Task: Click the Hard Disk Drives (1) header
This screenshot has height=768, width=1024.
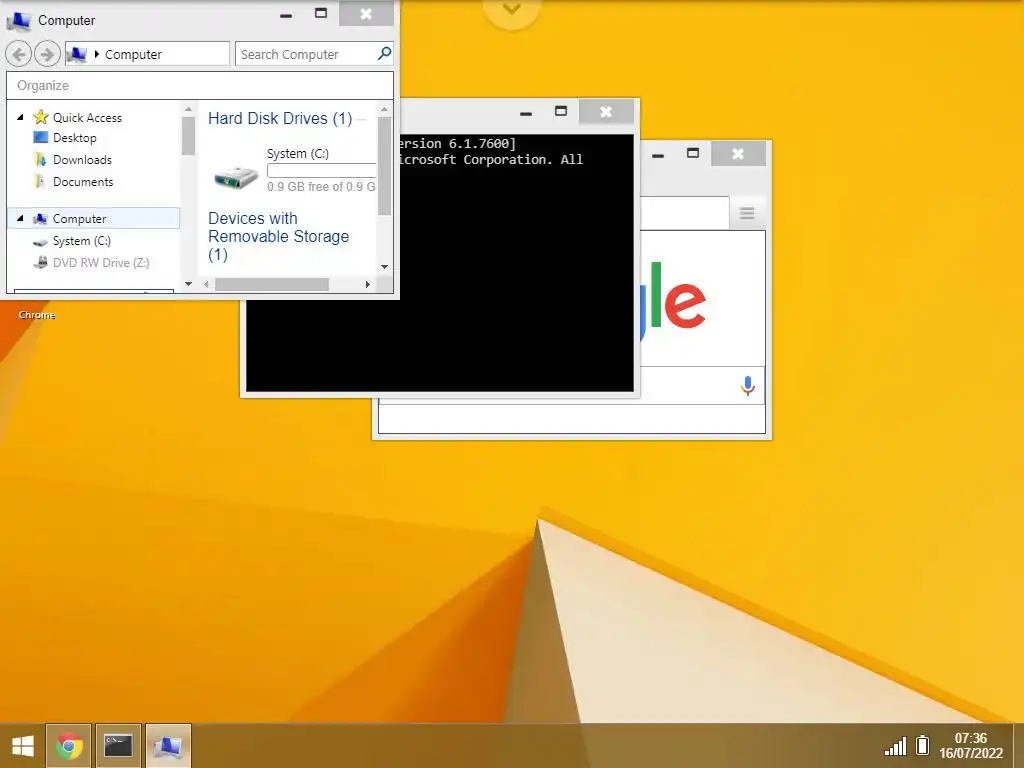Action: click(280, 118)
